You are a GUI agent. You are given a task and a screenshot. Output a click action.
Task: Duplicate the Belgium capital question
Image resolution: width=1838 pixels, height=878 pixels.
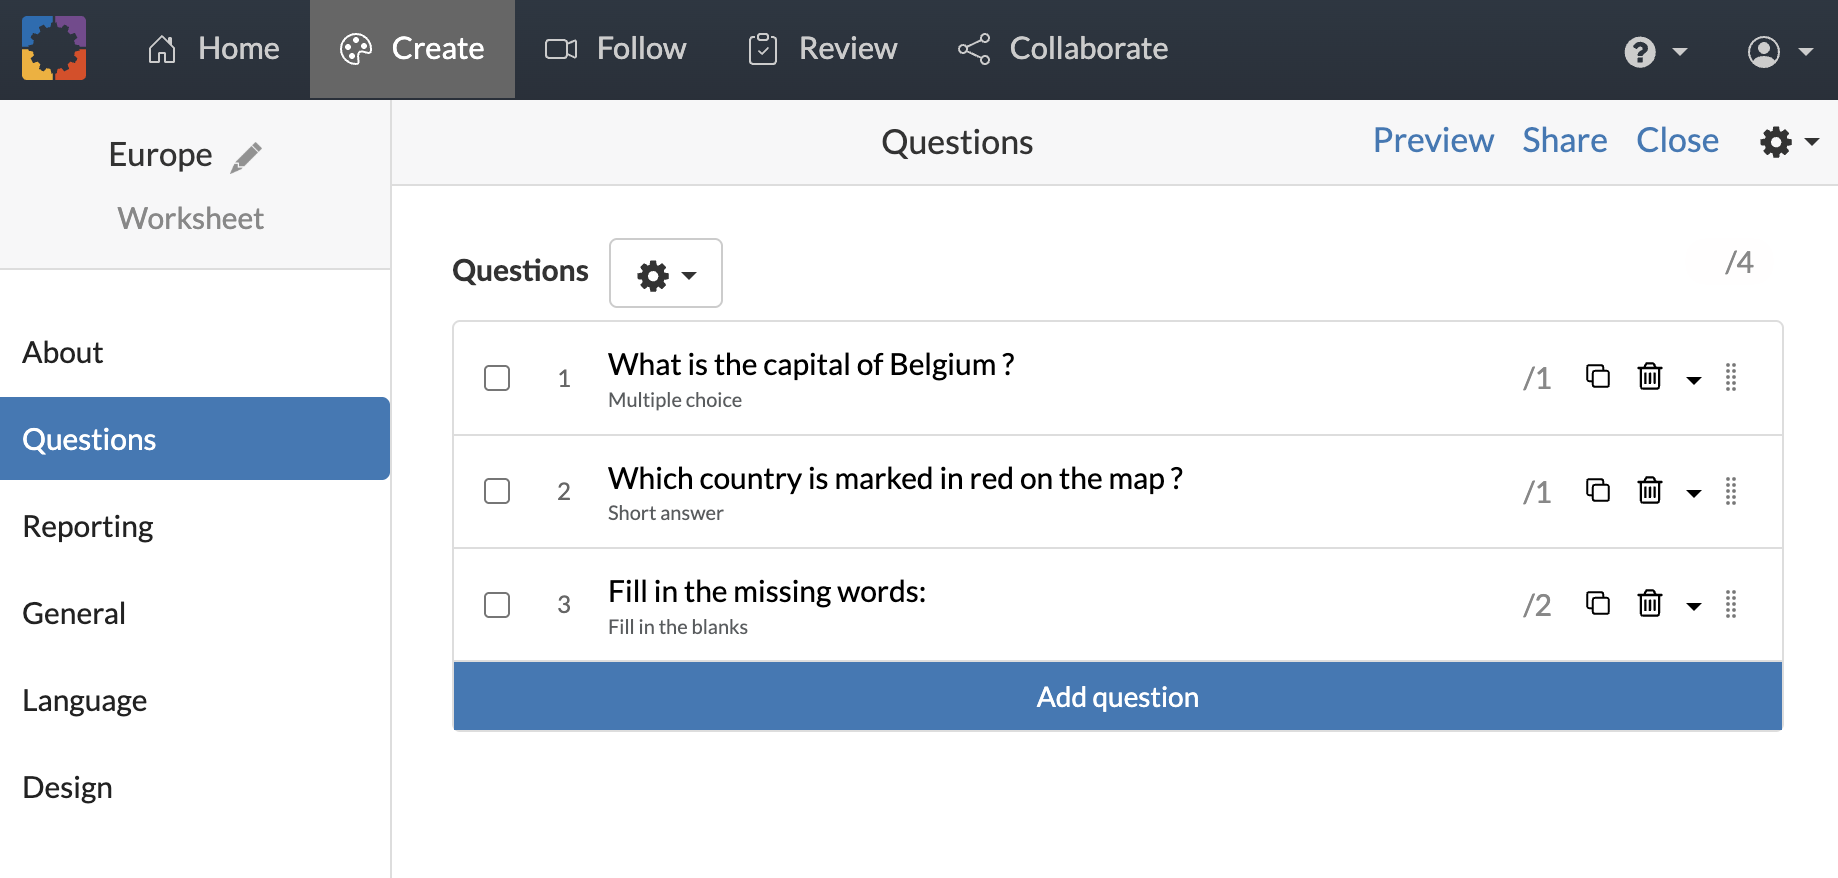[1598, 376]
